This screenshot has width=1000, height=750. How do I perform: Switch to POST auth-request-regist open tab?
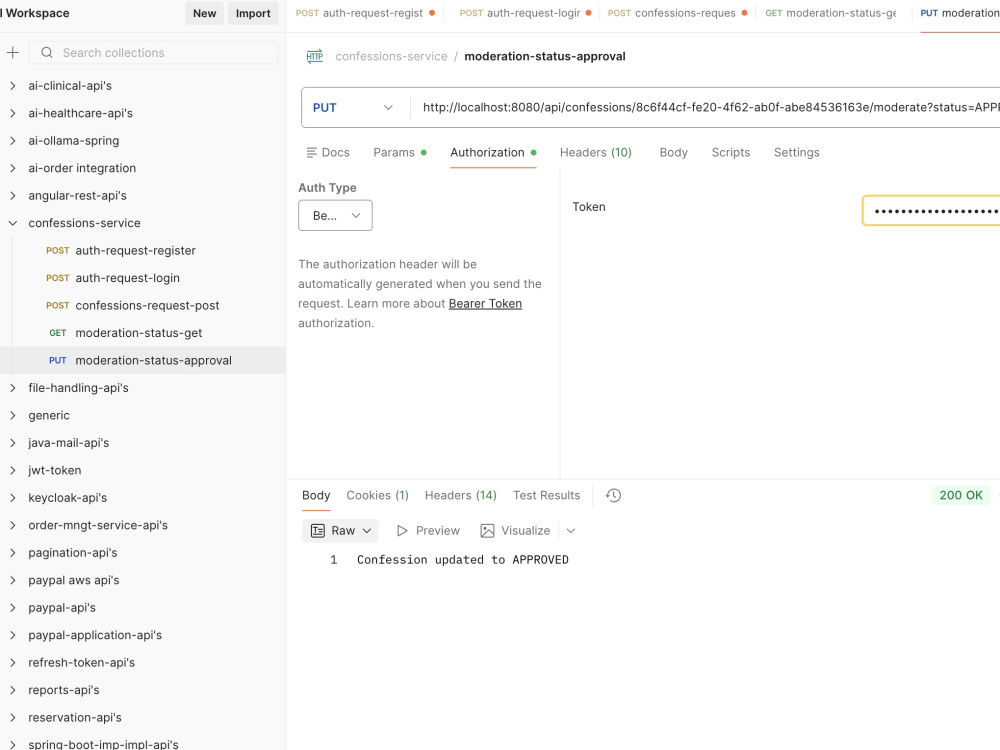pos(365,13)
